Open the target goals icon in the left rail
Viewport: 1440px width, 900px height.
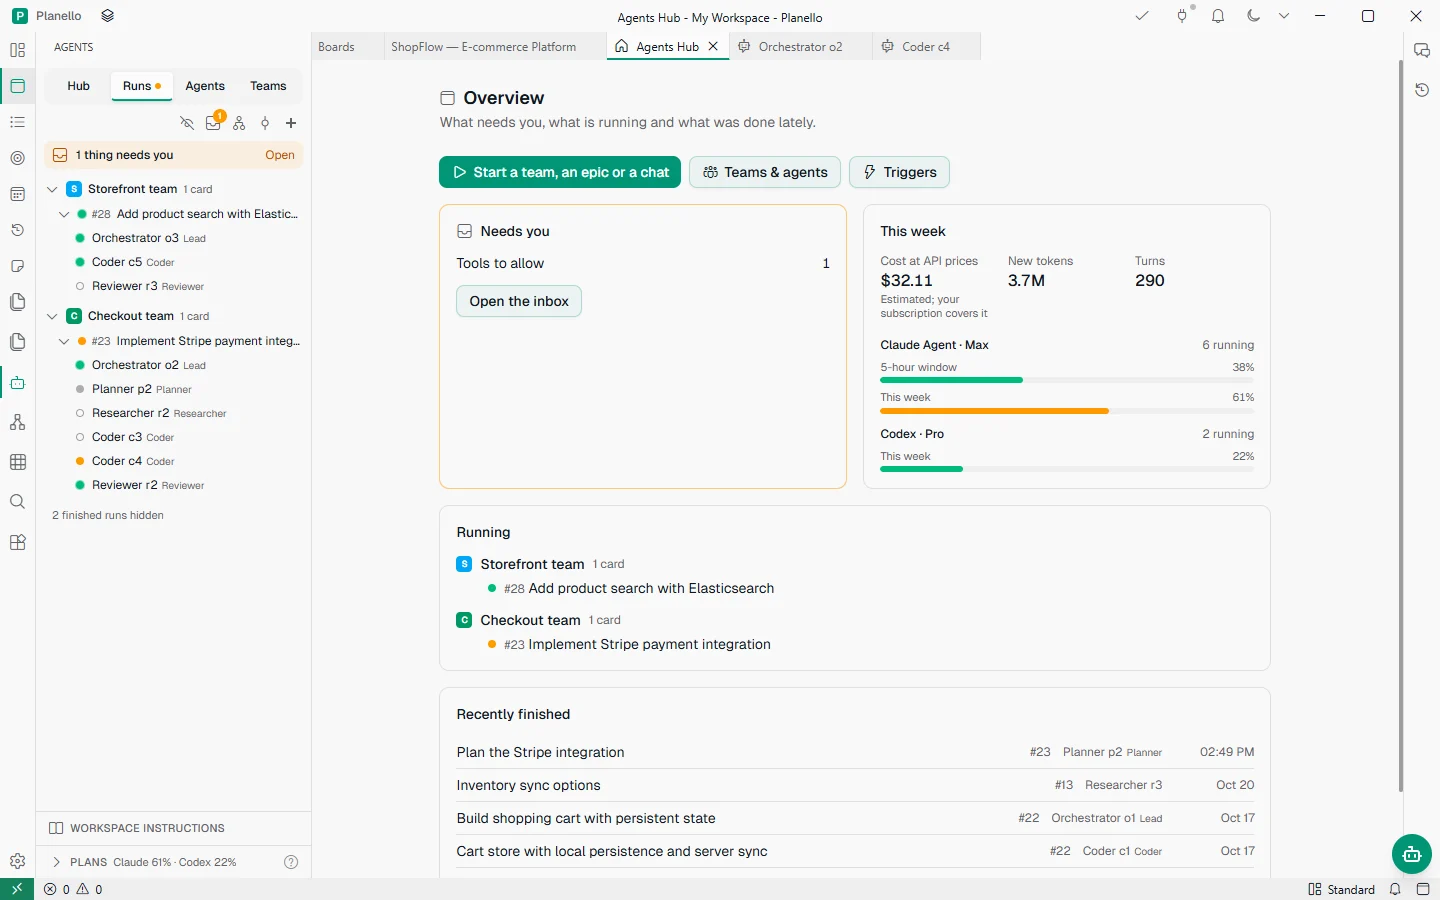[x=17, y=158]
